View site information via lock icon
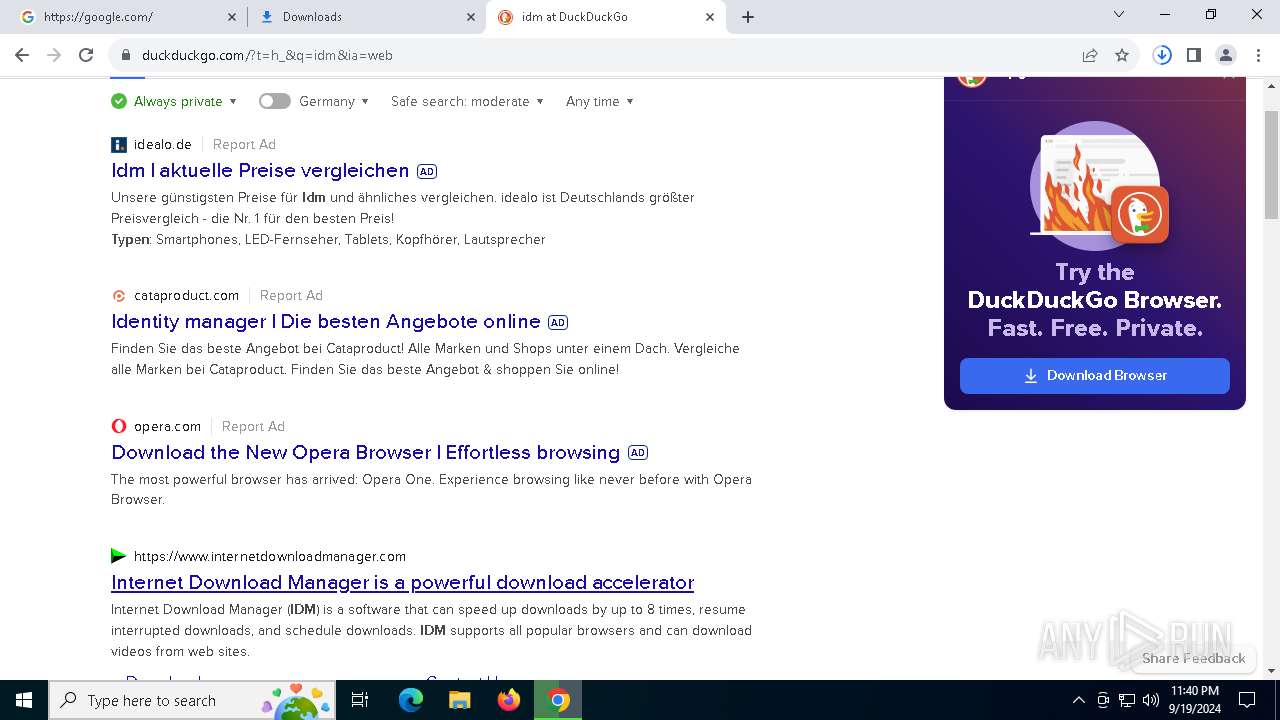Screen dimensions: 1280x720 click(x=126, y=55)
